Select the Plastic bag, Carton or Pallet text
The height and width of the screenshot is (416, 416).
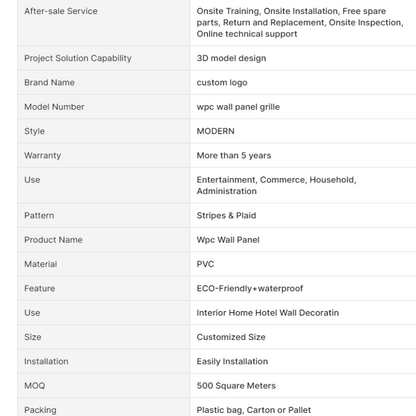[x=254, y=410]
